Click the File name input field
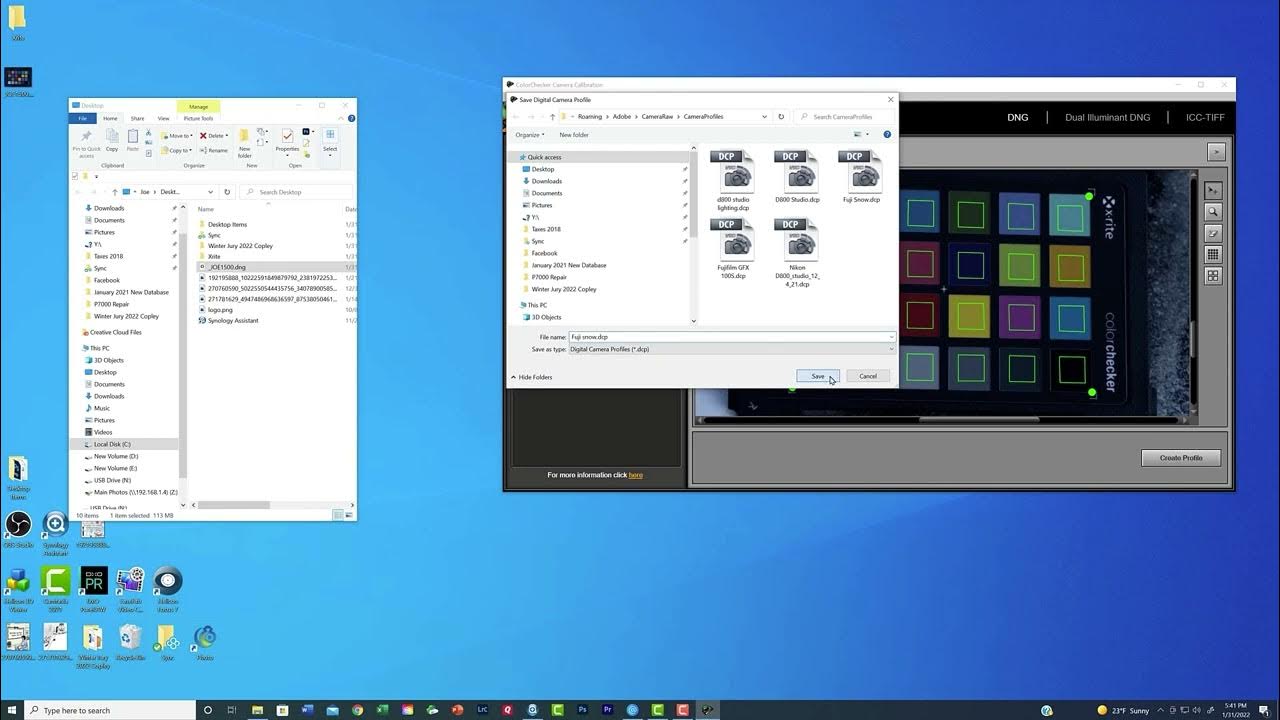The image size is (1280, 720). [731, 337]
